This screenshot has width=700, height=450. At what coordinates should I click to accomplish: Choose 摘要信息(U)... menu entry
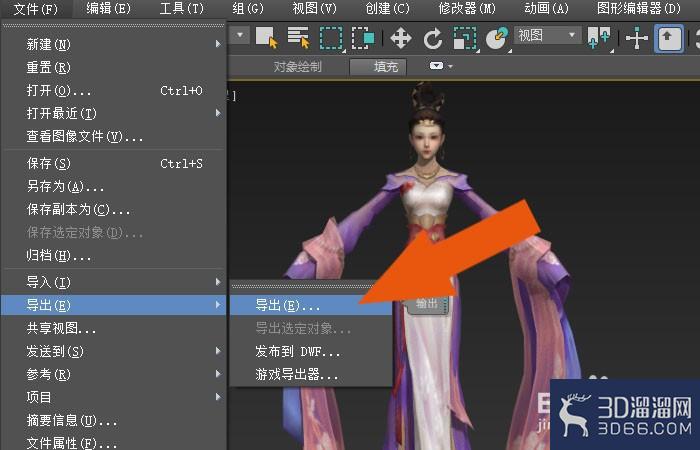114,420
